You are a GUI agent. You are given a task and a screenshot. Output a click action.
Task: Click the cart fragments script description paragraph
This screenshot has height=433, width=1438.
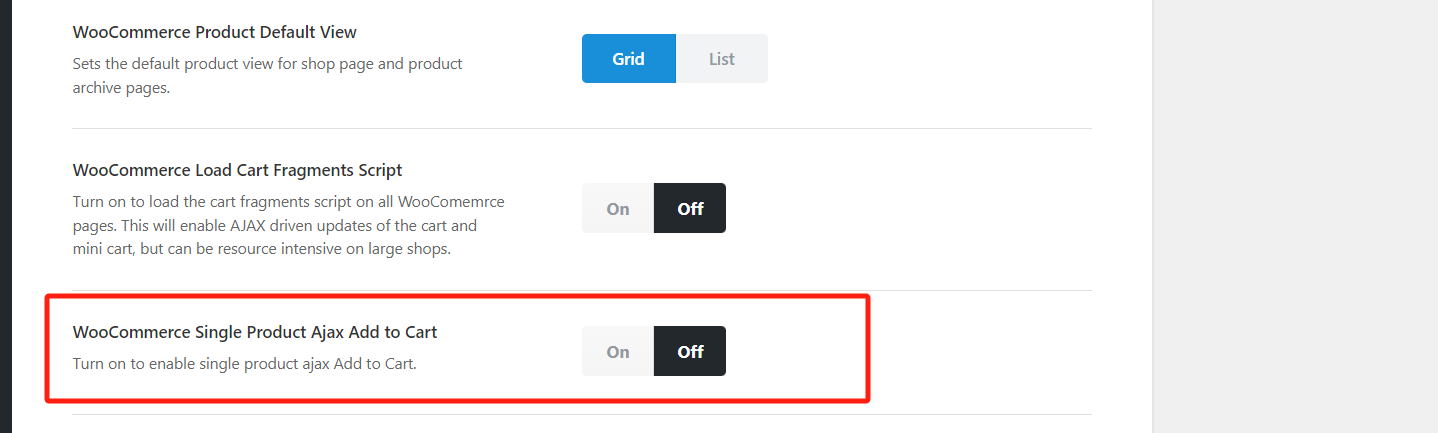[x=288, y=225]
